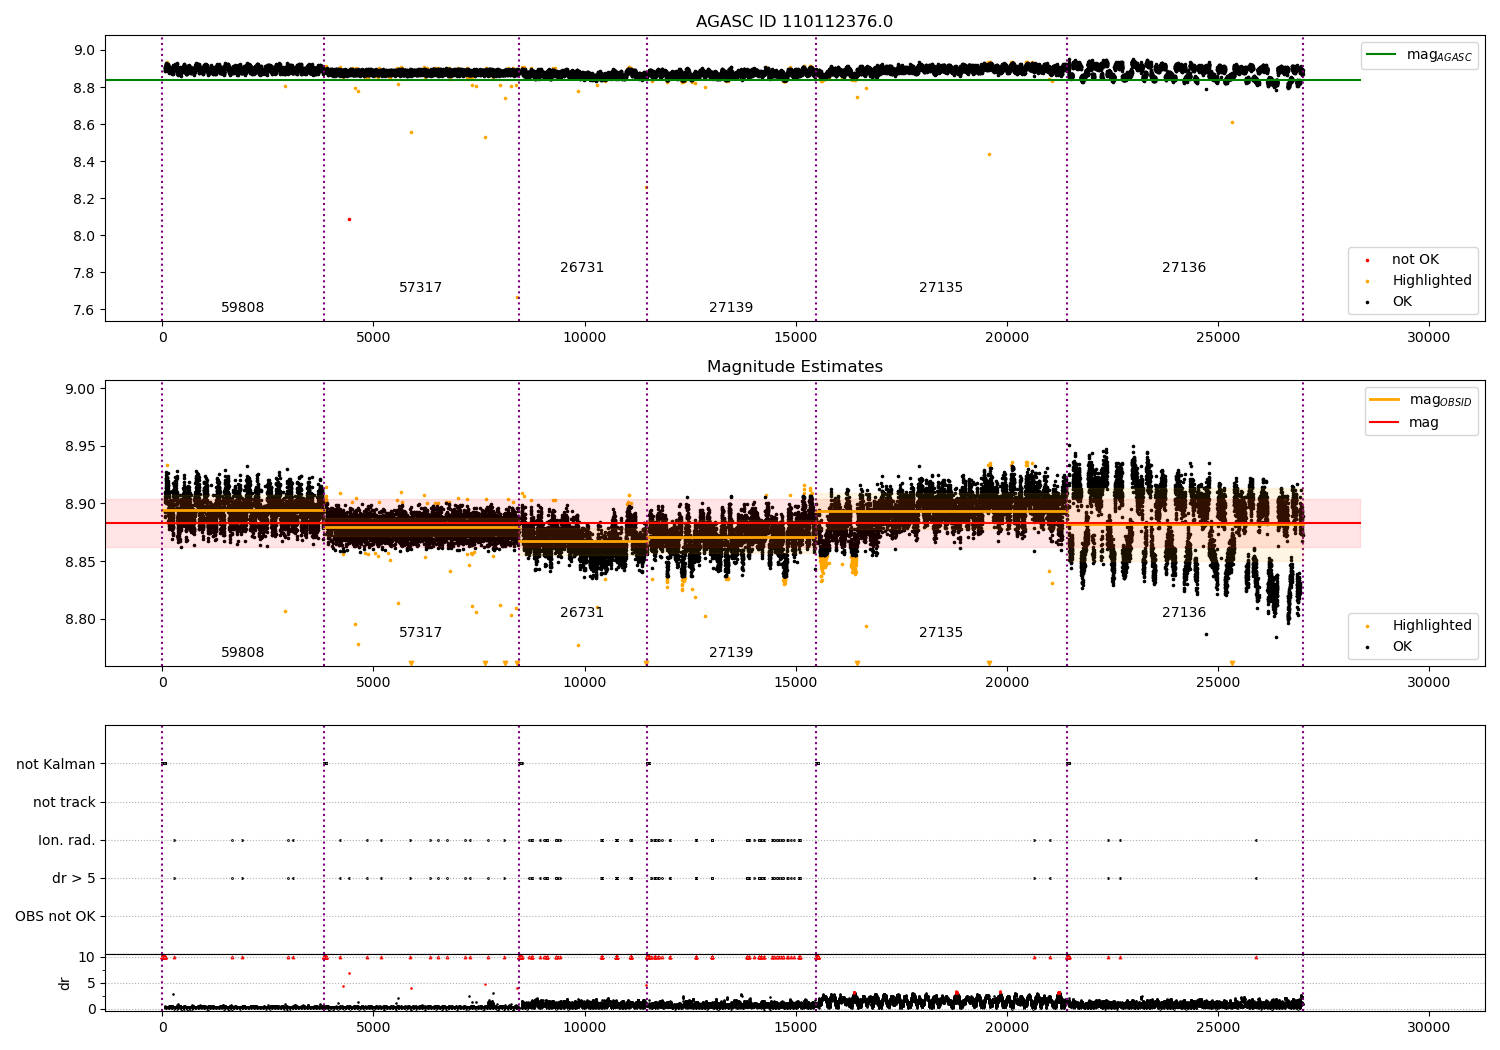The width and height of the screenshot is (1500, 1050).
Task: Click obsid label 57317 in the top panel
Action: pos(420,288)
